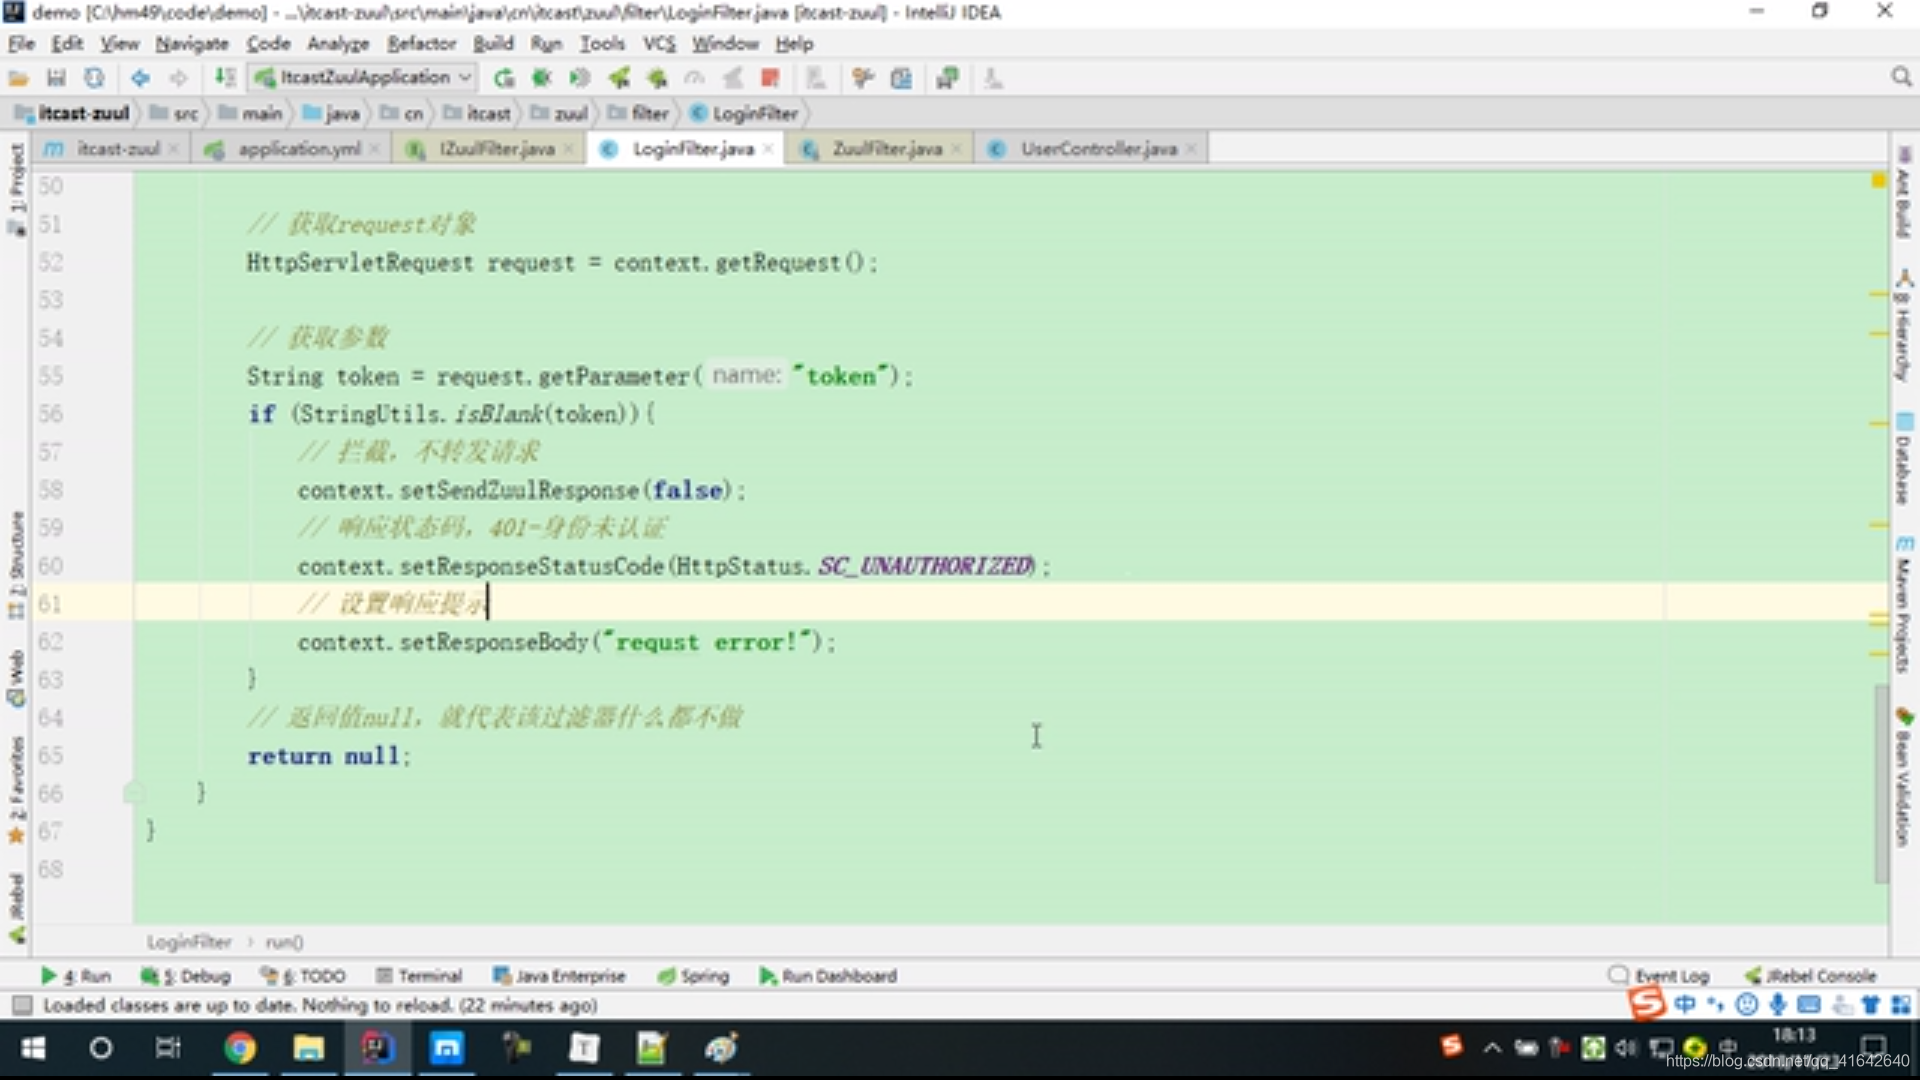The height and width of the screenshot is (1080, 1920).
Task: Switch to the IZuulFilter.java tab
Action: click(x=490, y=148)
